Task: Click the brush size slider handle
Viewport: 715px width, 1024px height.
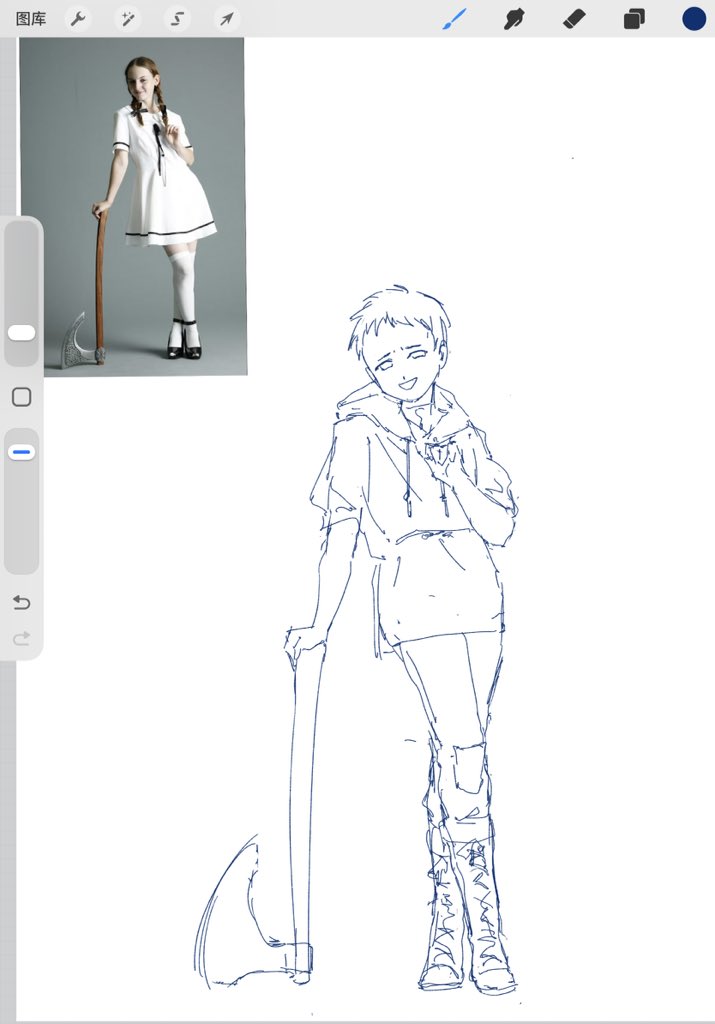Action: (x=22, y=333)
